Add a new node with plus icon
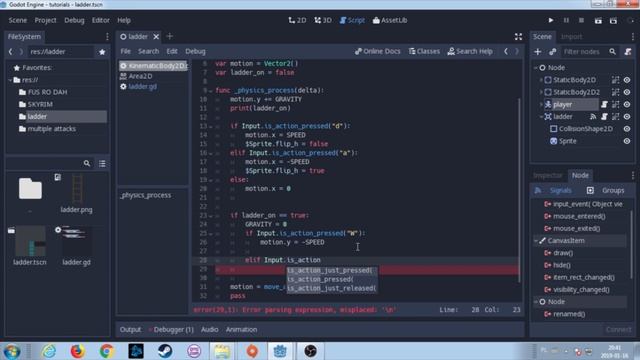Viewport: 640px width, 360px height. click(538, 51)
